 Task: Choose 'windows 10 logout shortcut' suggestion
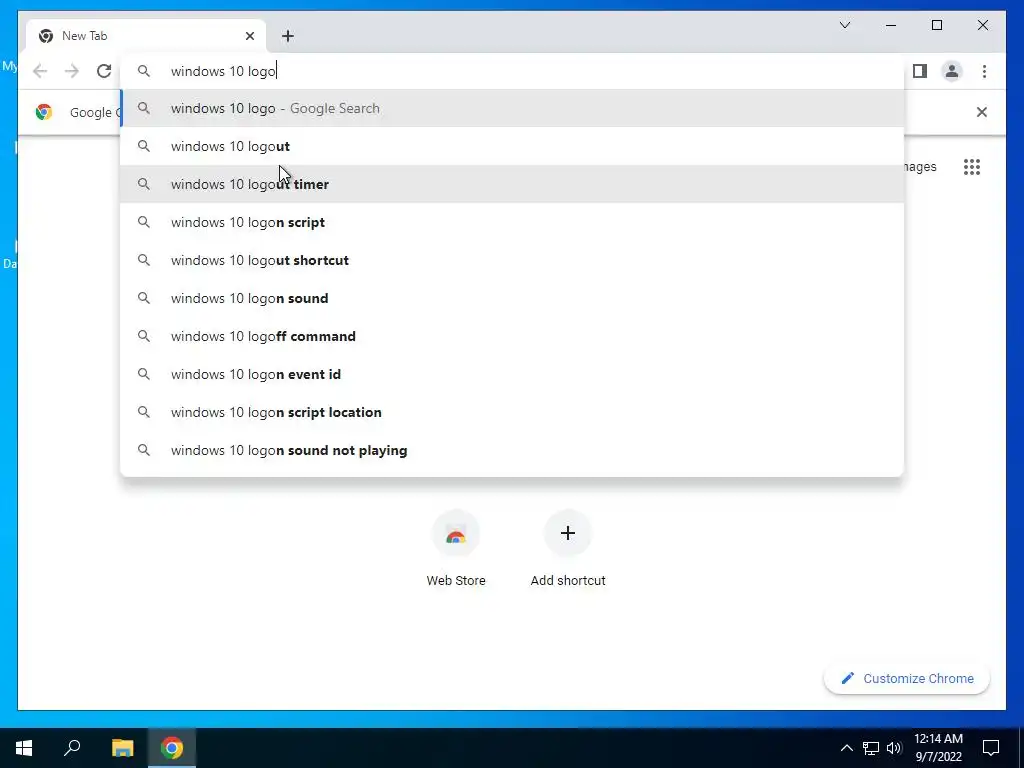coord(512,260)
